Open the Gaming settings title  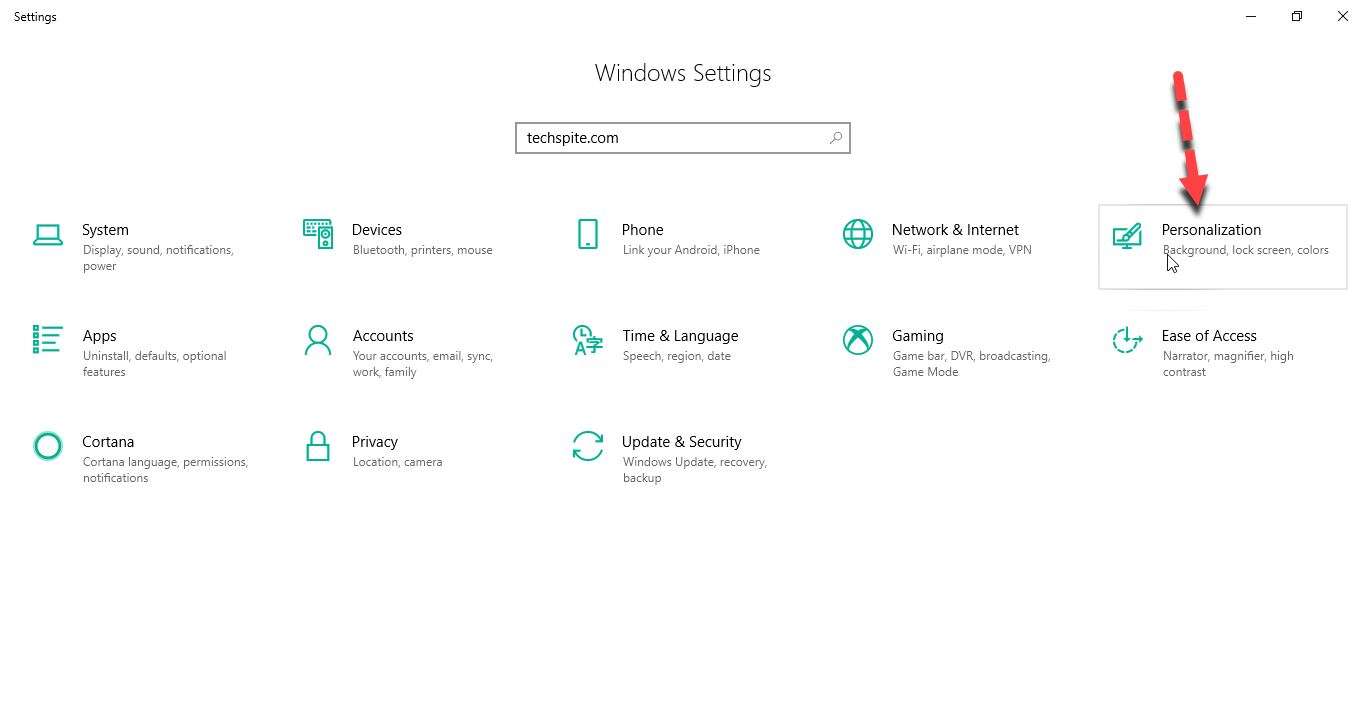click(x=917, y=336)
